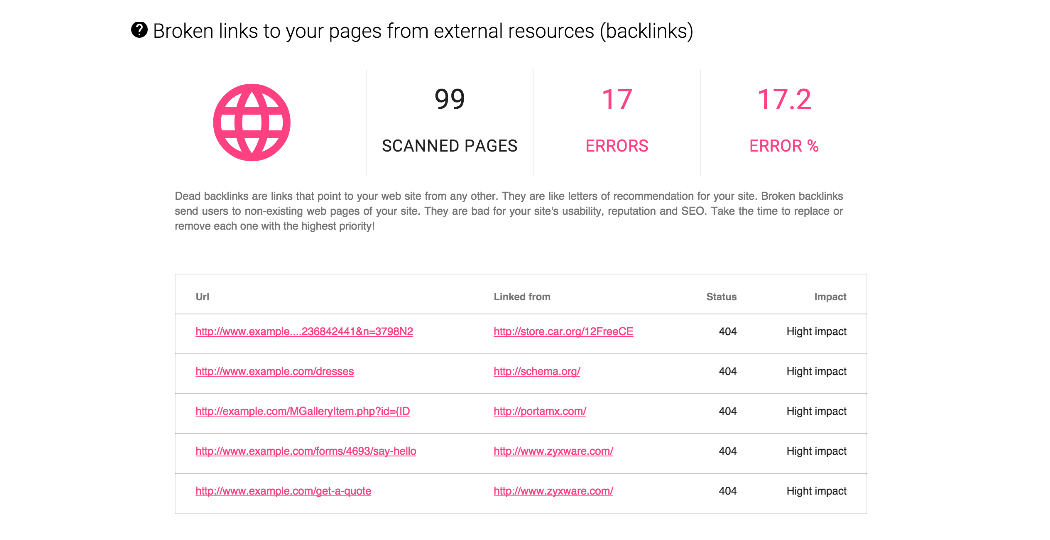Open the MGalleryItem.php URL link
The width and height of the screenshot is (1050, 540).
(x=303, y=411)
